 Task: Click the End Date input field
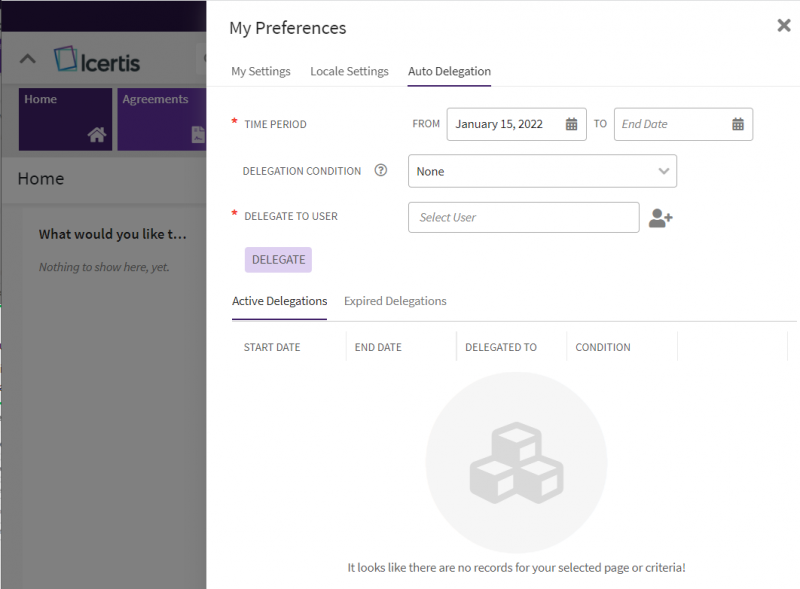[683, 124]
